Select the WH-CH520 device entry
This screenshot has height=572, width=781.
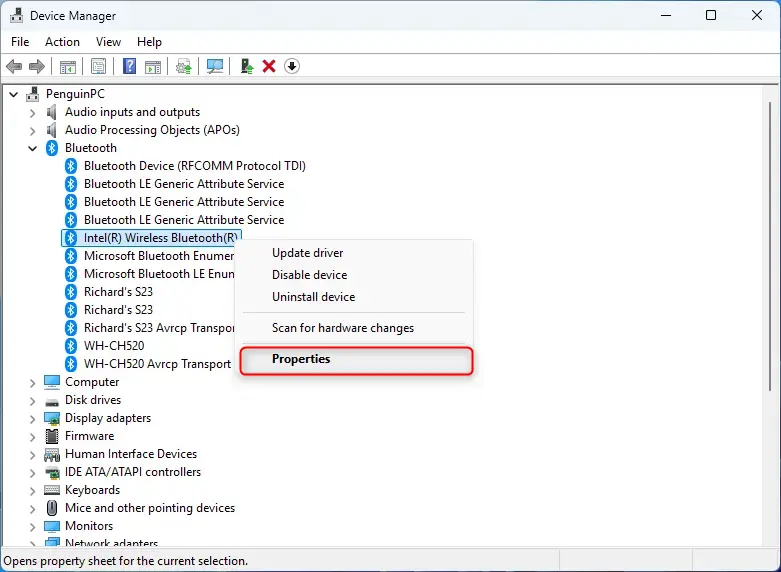tap(114, 346)
